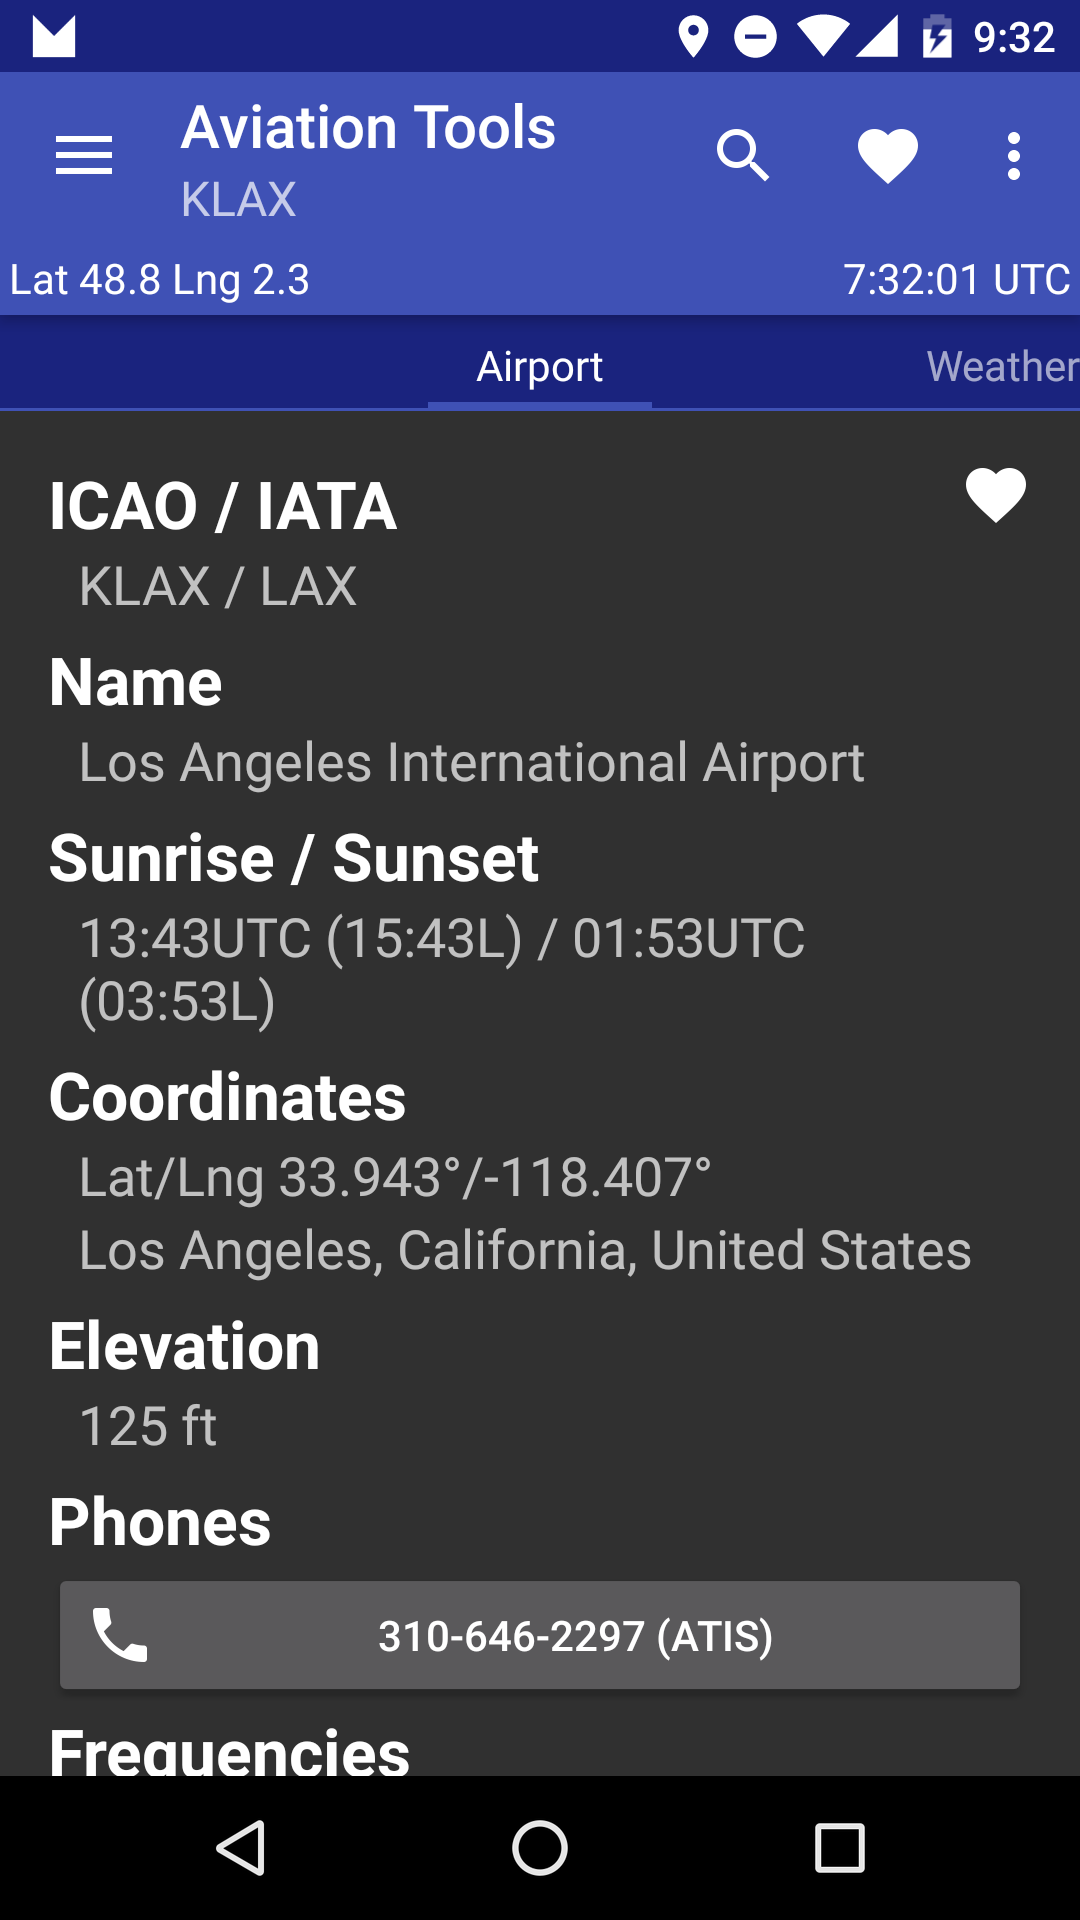
Task: Tap the Lat 48.8 Lng 2.3 position text
Action: click(x=160, y=280)
